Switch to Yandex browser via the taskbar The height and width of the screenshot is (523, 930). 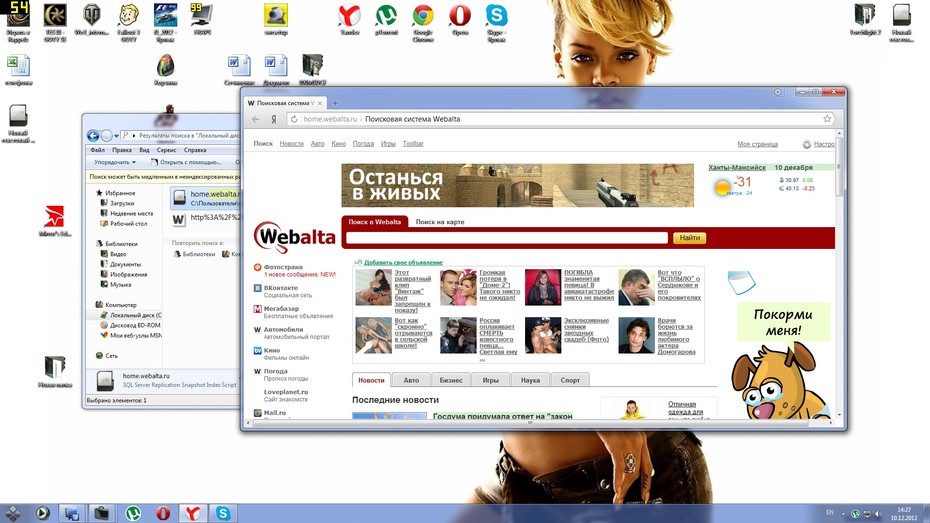point(193,513)
